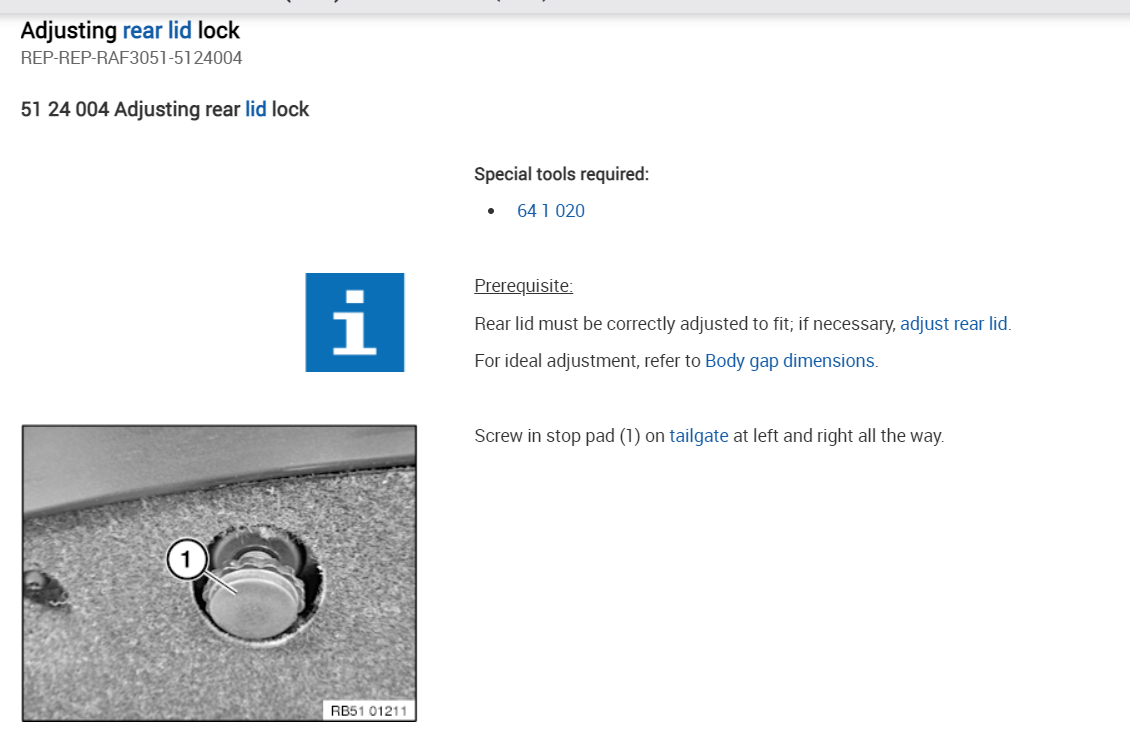Click blue "rear lid" in the page title
This screenshot has width=1130, height=732.
point(156,31)
